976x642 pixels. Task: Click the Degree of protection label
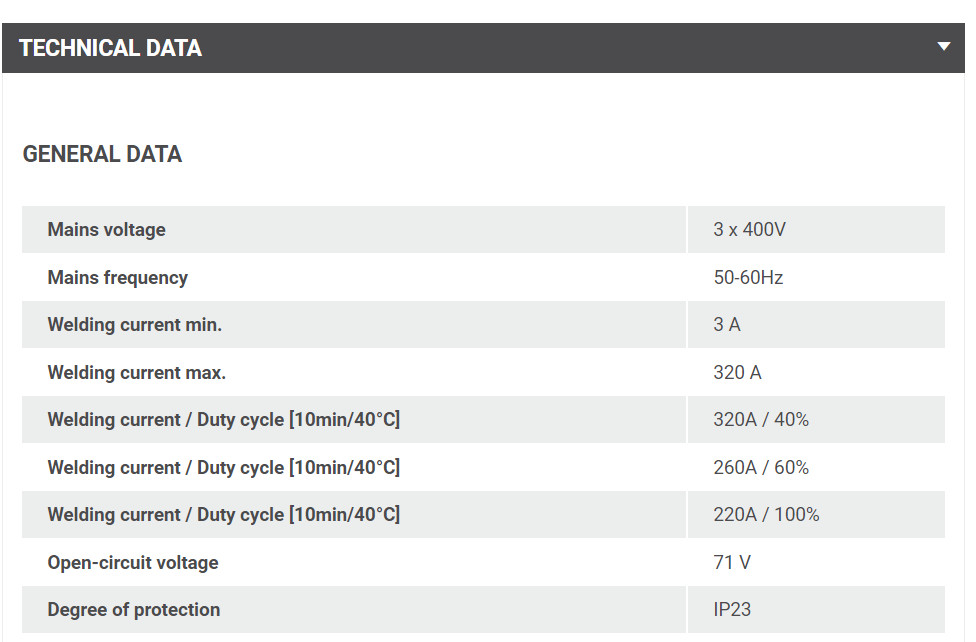pos(134,610)
